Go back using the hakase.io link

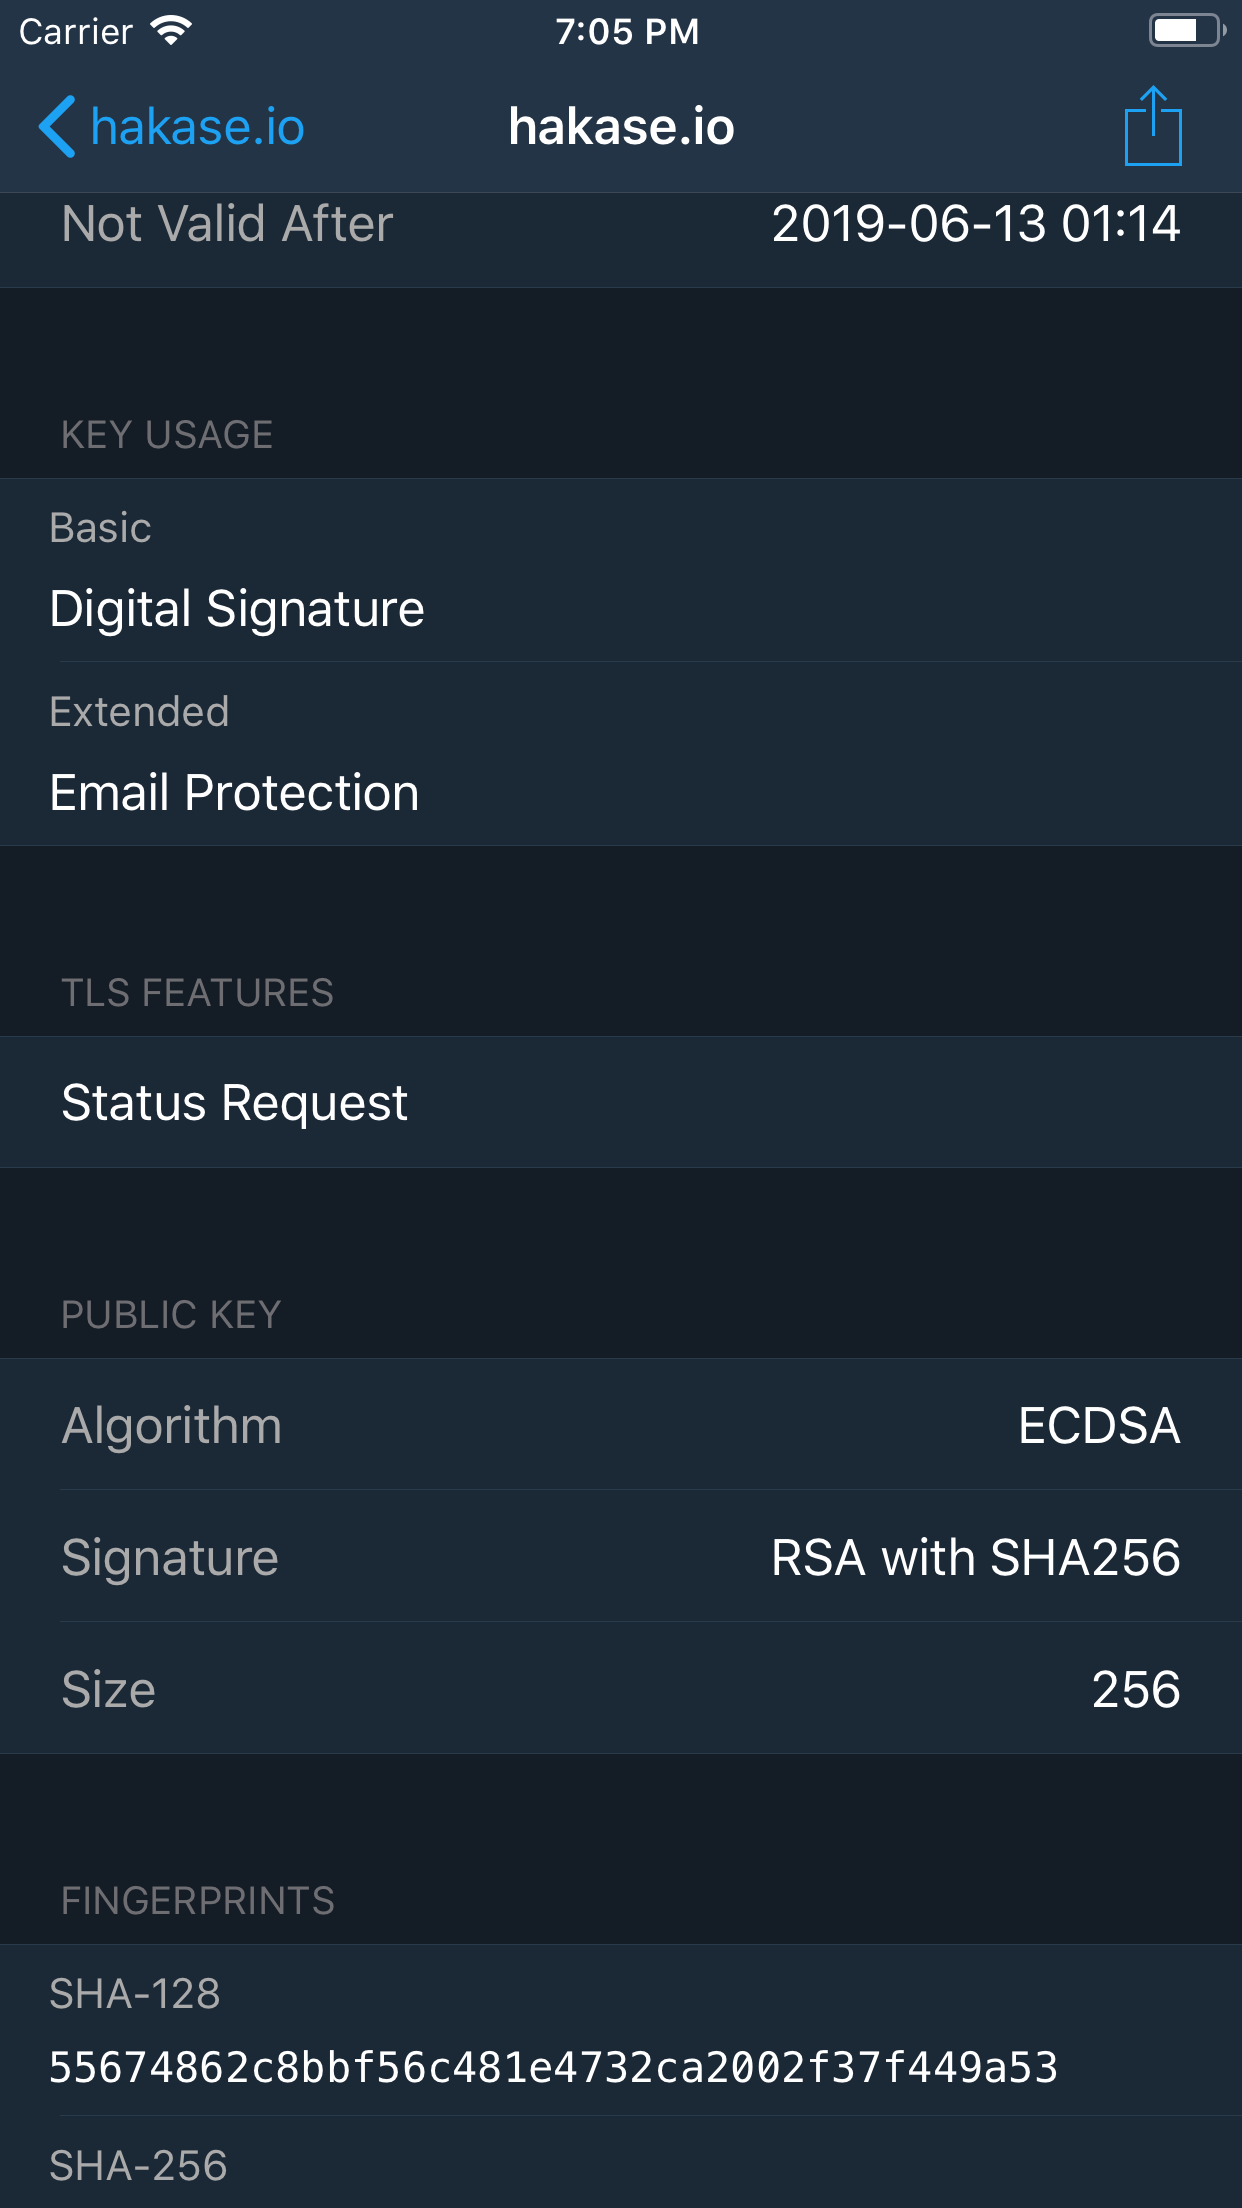coord(196,126)
